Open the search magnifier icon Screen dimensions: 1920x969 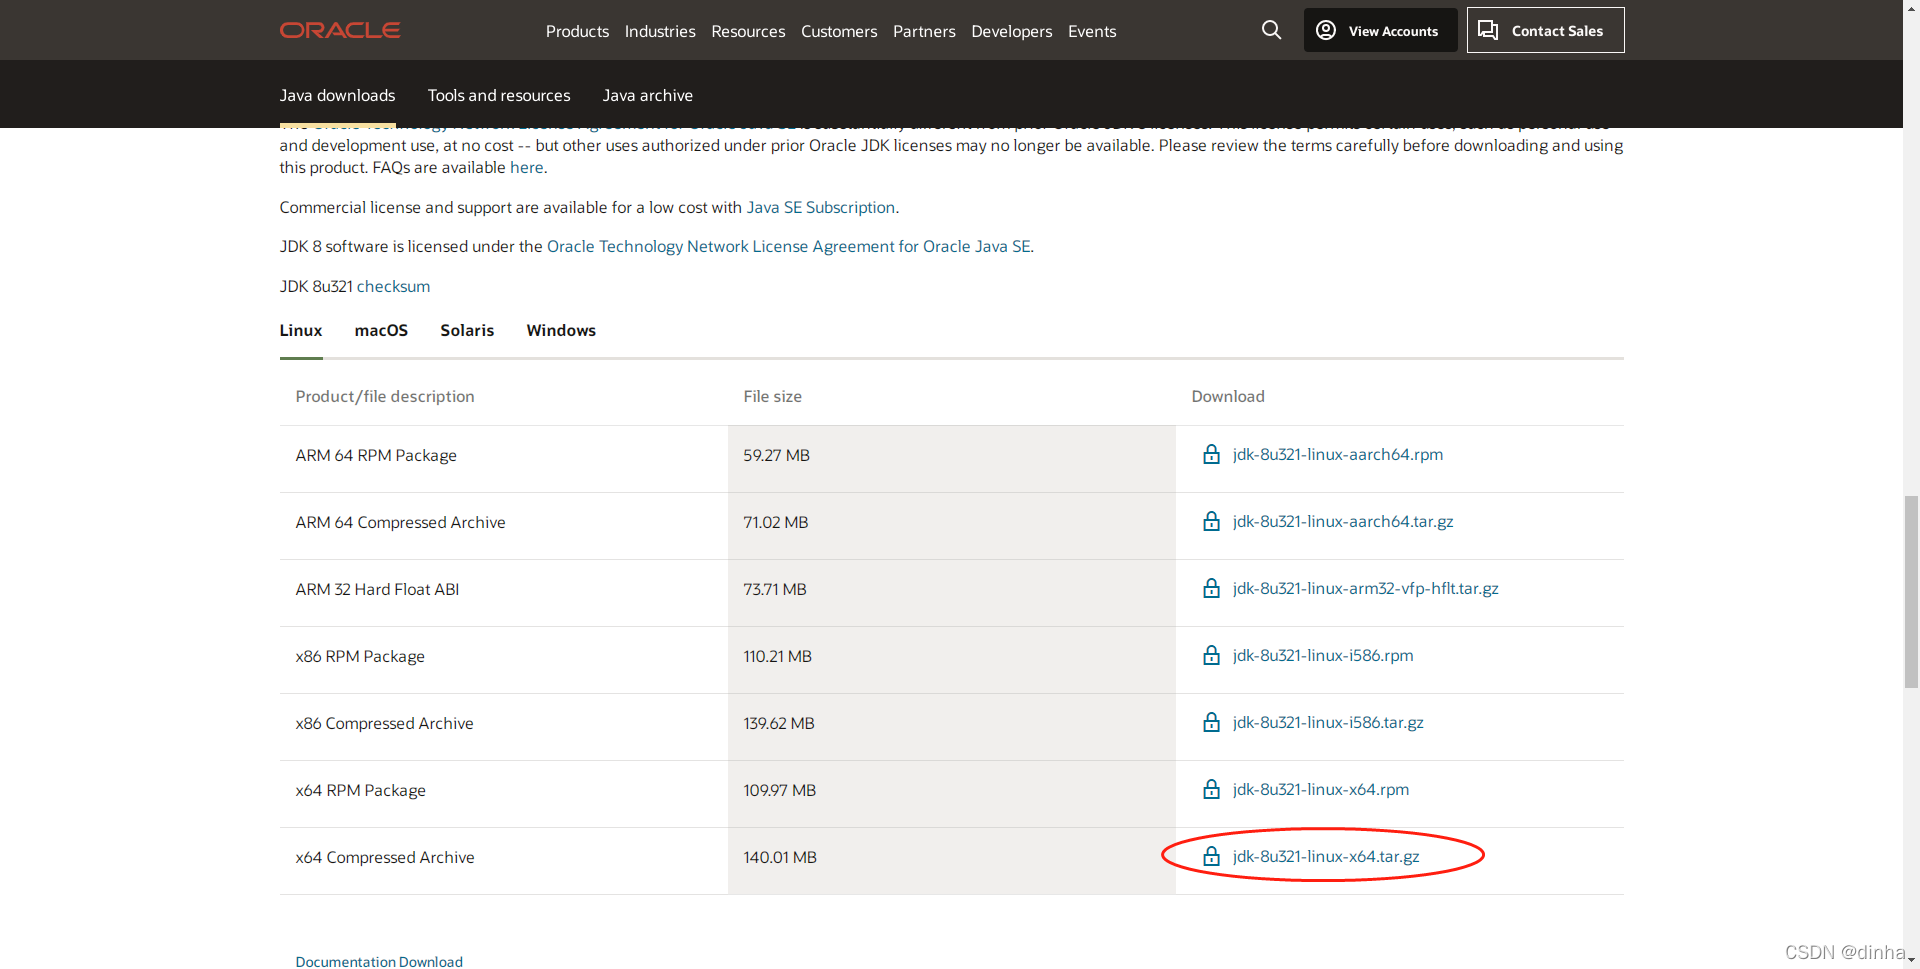tap(1271, 30)
